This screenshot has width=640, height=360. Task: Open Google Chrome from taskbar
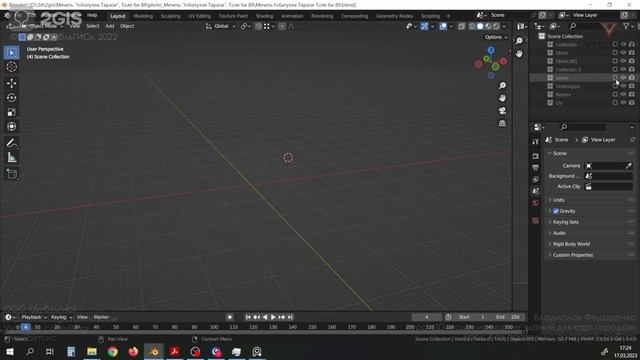pyautogui.click(x=113, y=351)
